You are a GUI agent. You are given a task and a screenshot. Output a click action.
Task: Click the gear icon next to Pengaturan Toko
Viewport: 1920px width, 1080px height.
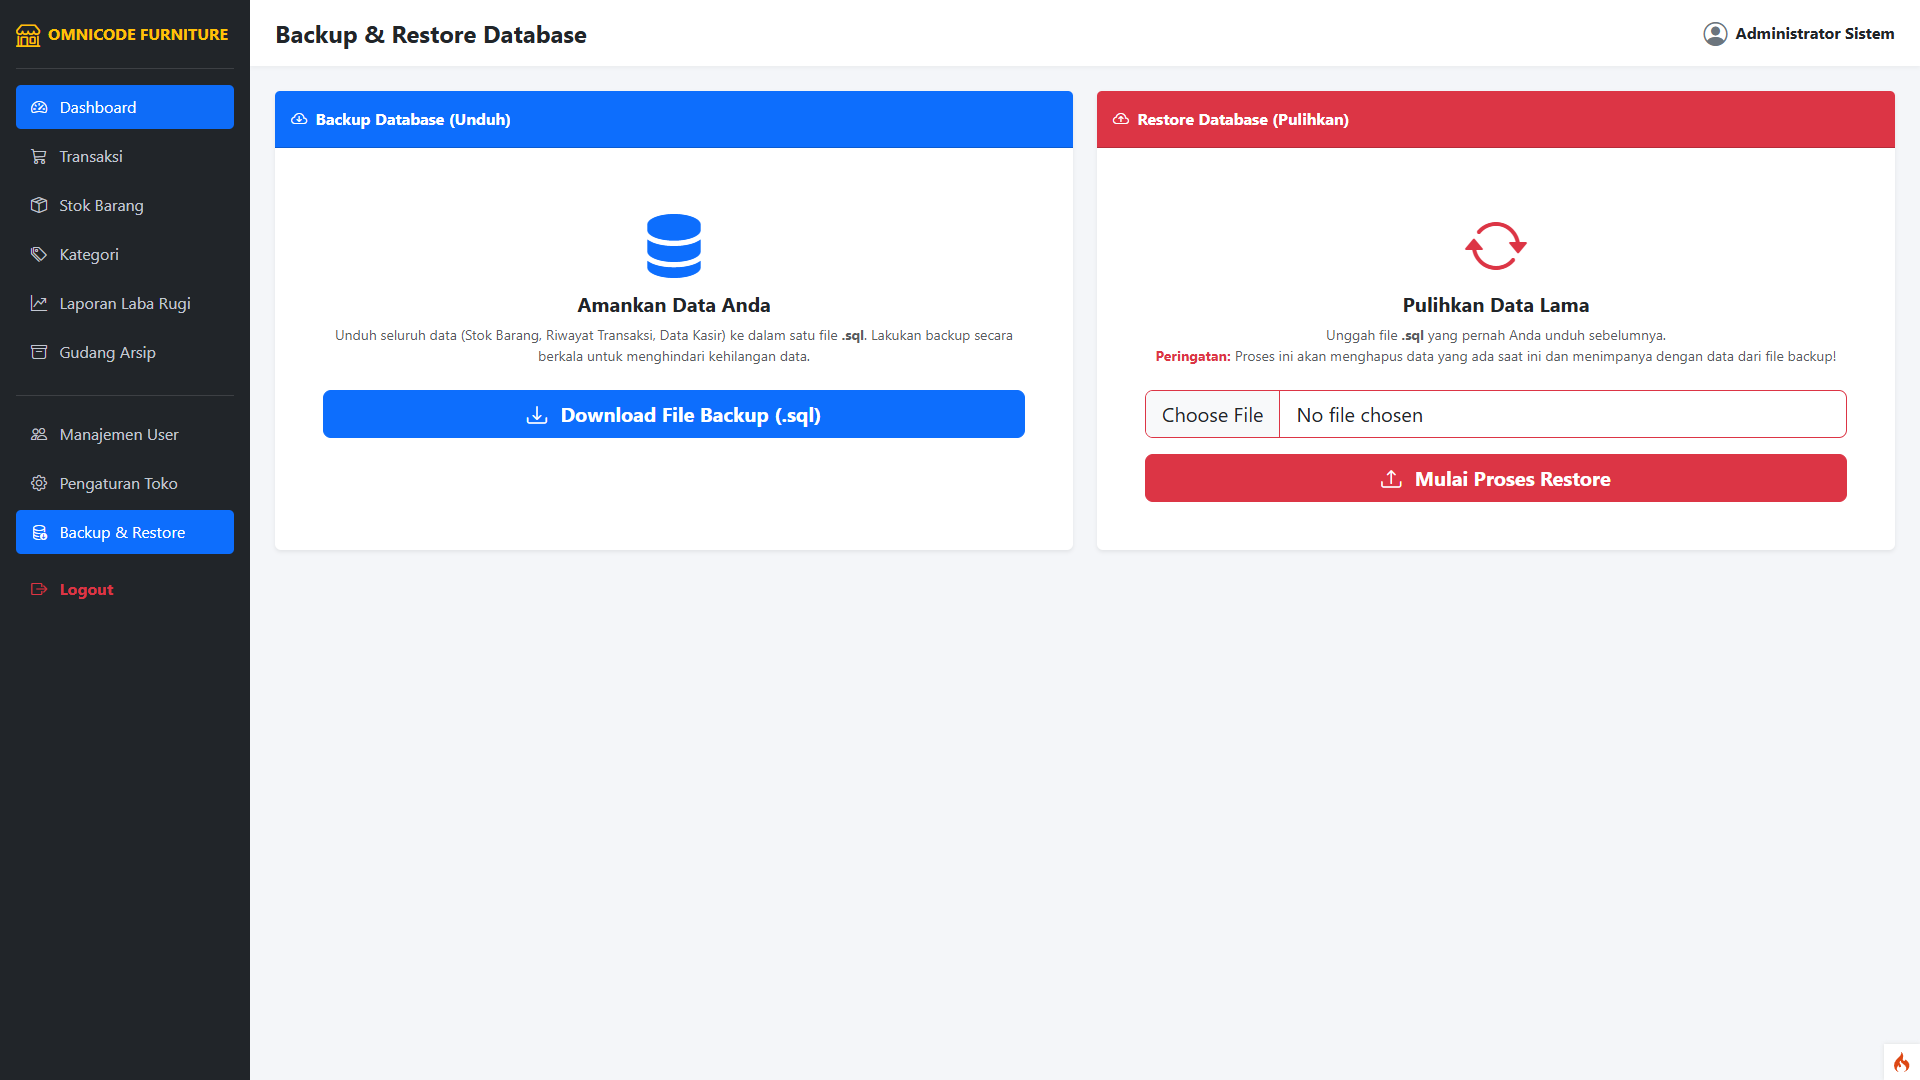tap(39, 484)
